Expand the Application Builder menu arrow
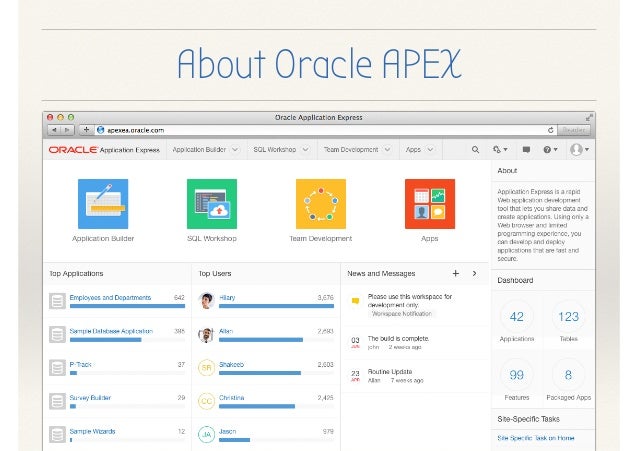The width and height of the screenshot is (638, 451). pos(235,150)
